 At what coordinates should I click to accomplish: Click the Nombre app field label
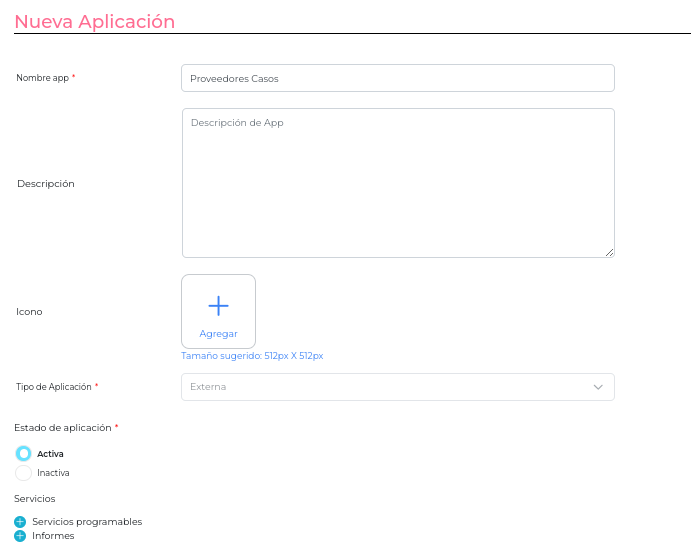tap(43, 78)
